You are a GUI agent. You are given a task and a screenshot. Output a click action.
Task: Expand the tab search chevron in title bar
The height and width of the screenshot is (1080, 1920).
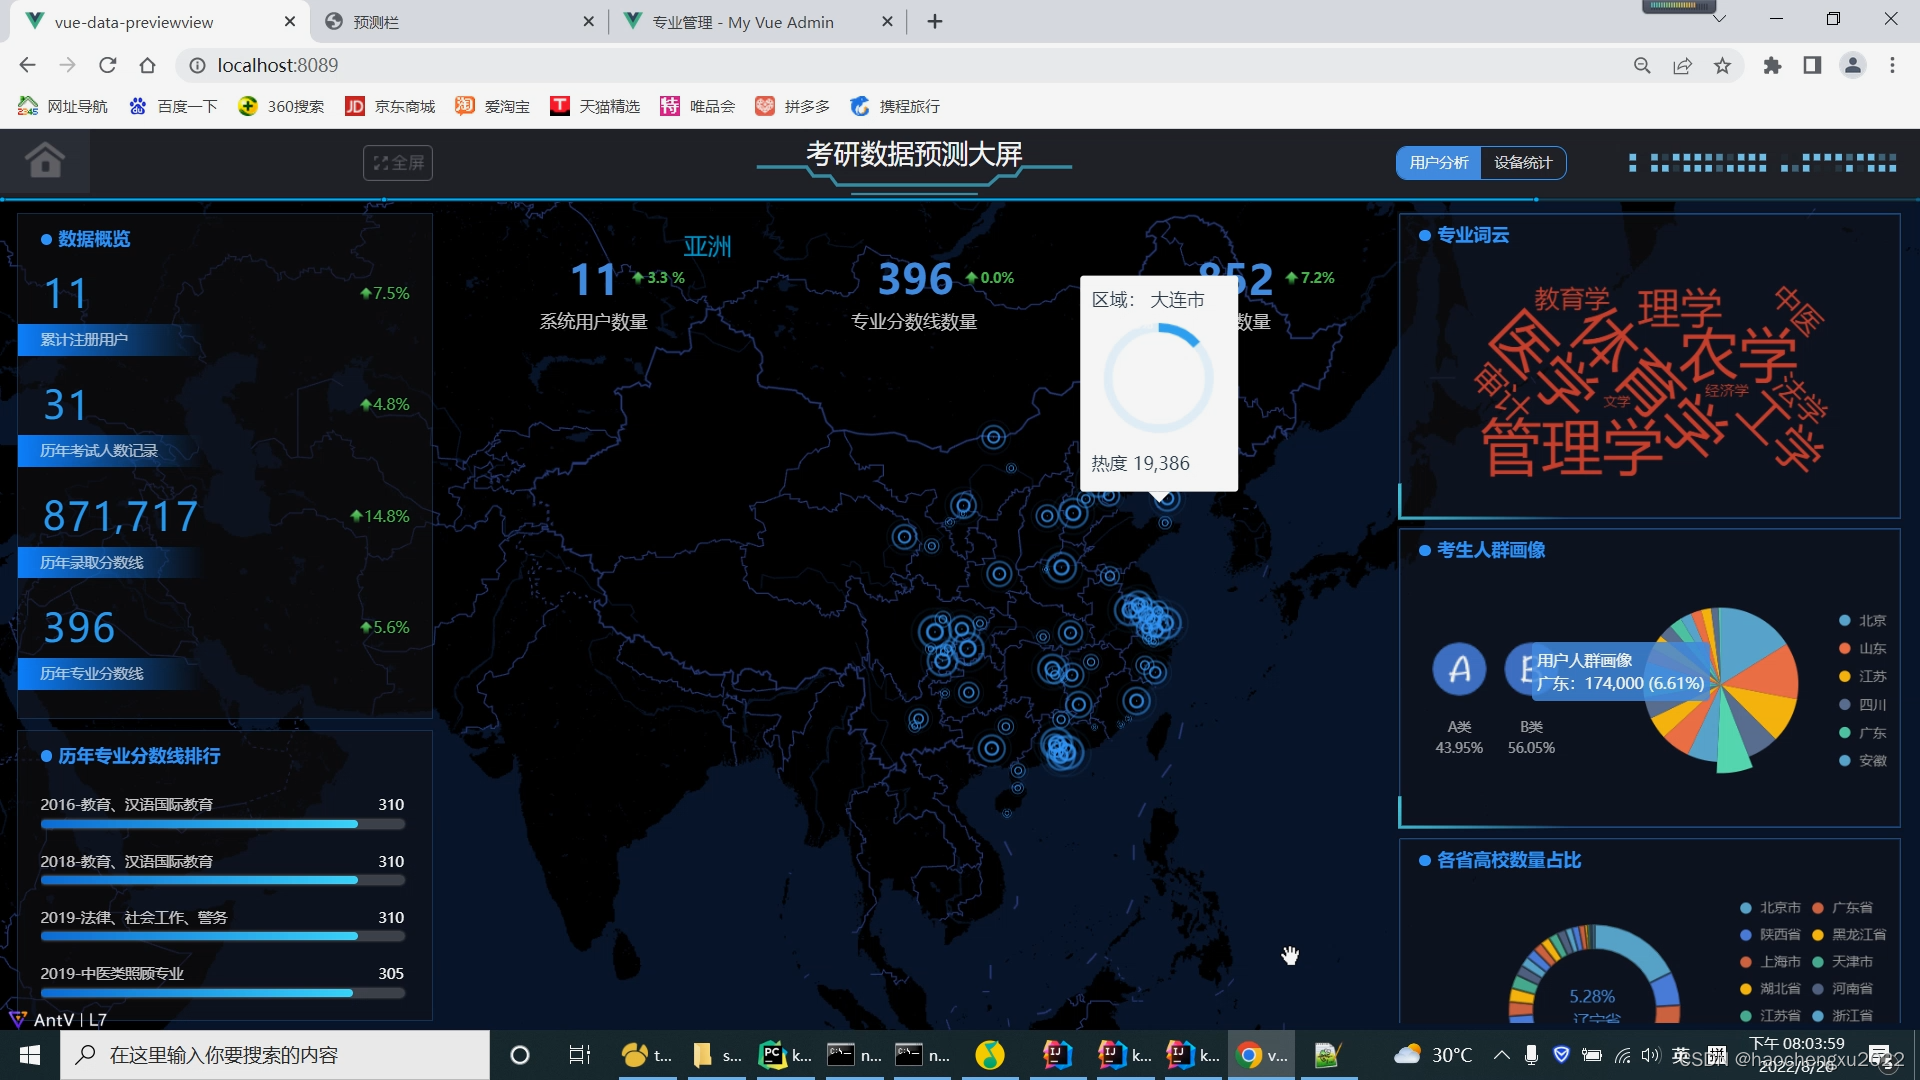(x=1719, y=19)
